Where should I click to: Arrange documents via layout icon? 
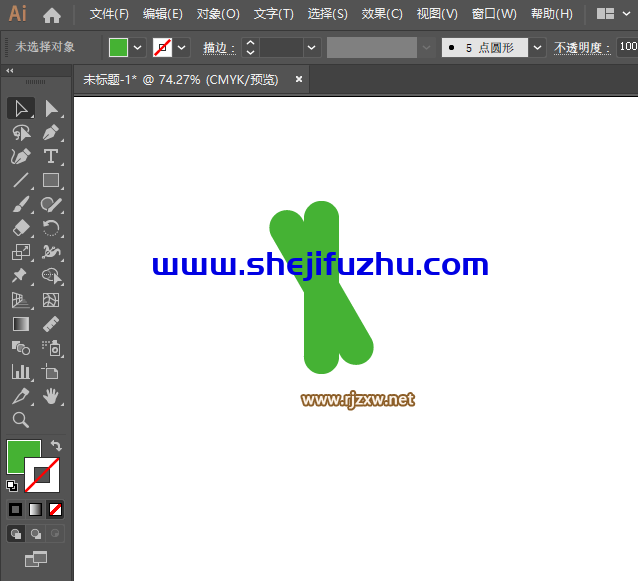(605, 14)
